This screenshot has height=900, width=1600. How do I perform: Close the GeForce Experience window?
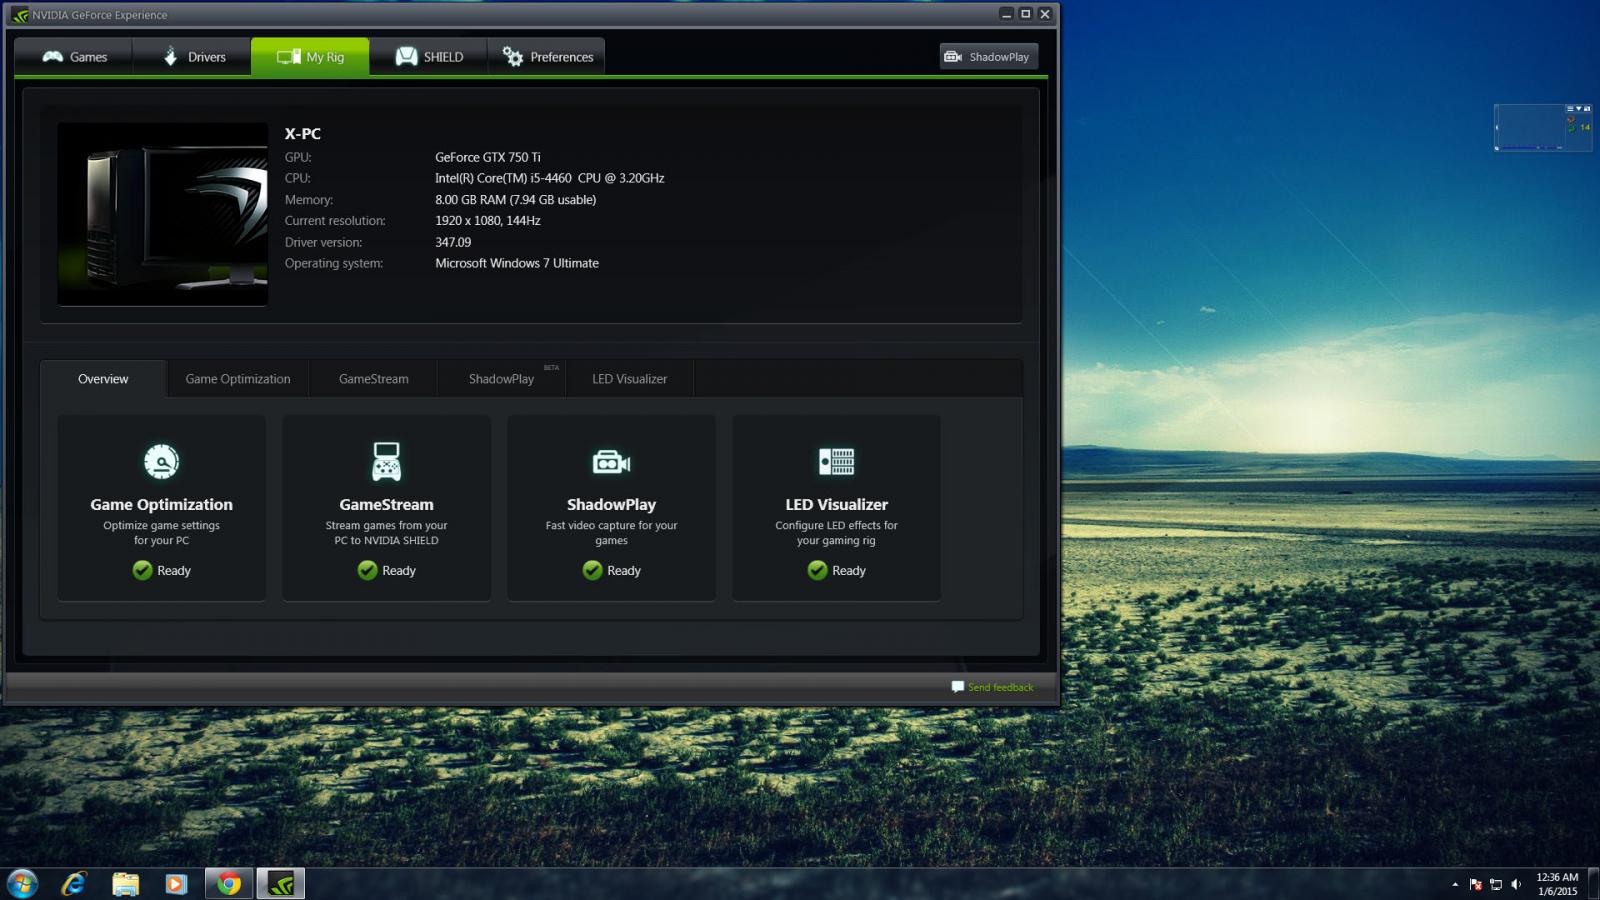tap(1044, 14)
